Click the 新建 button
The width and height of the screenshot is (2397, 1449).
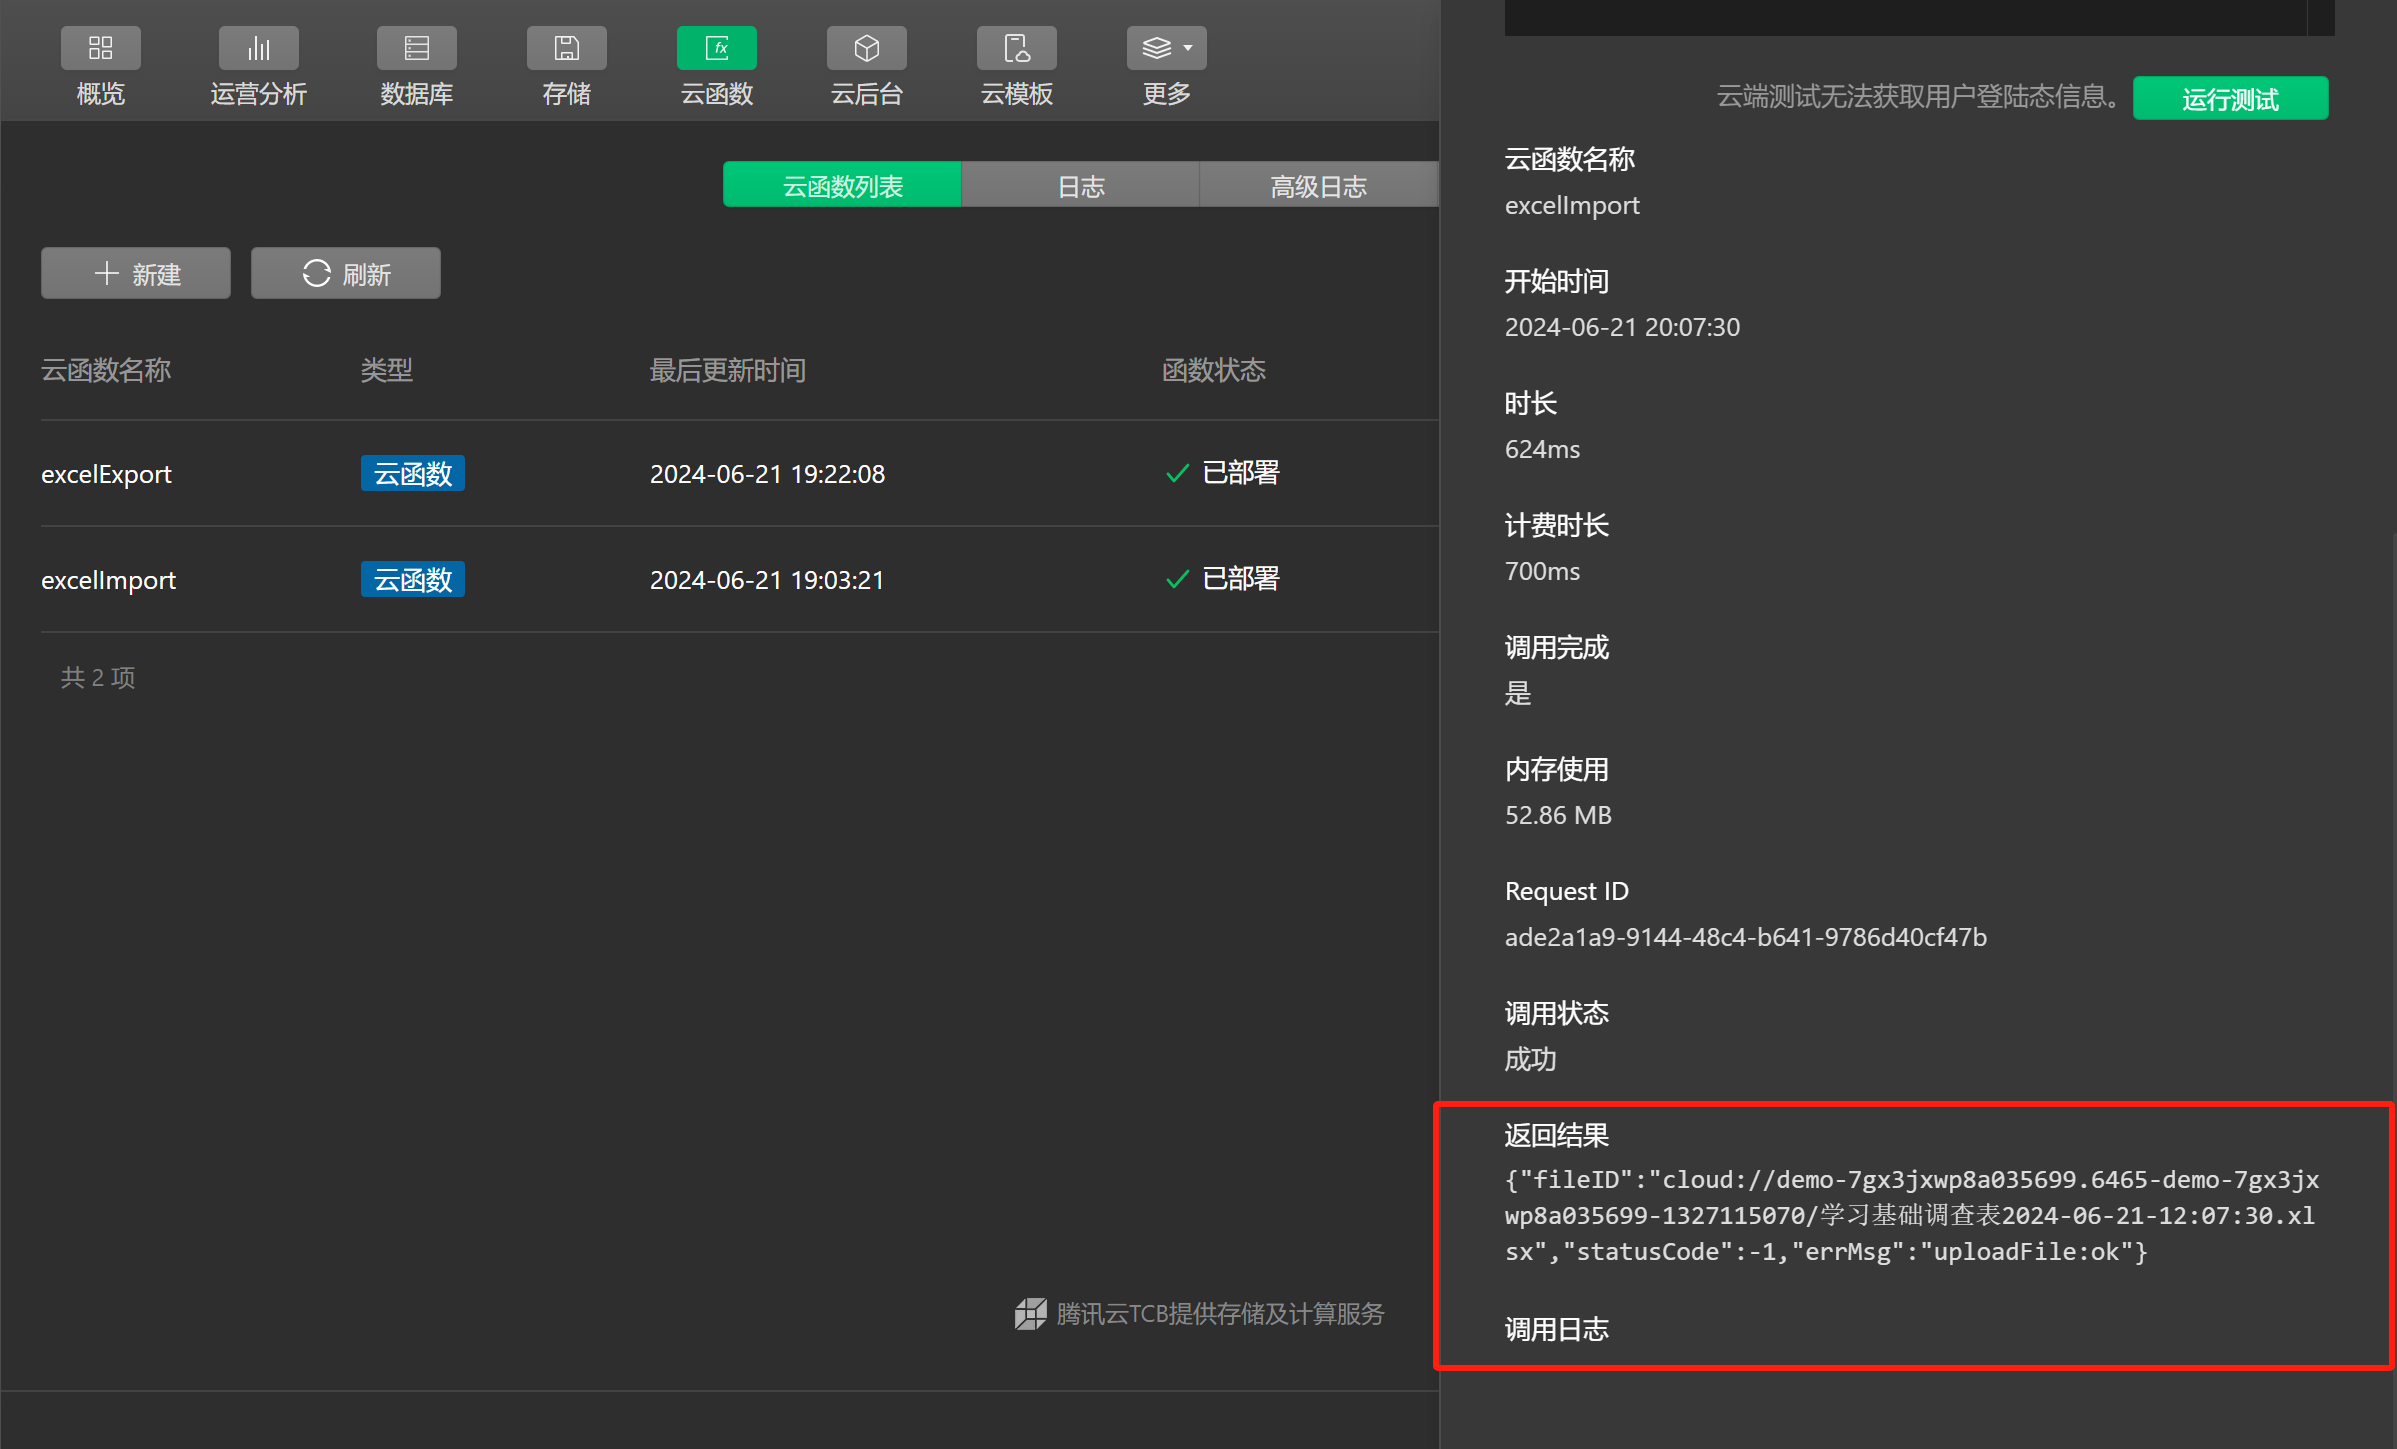[x=136, y=274]
